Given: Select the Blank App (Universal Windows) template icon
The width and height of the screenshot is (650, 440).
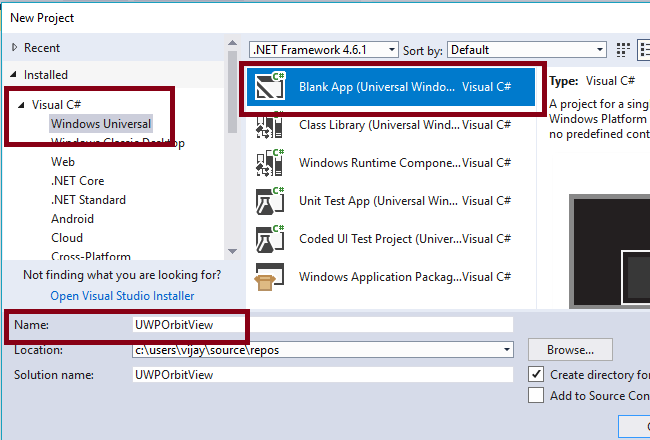Looking at the screenshot, I should point(270,86).
